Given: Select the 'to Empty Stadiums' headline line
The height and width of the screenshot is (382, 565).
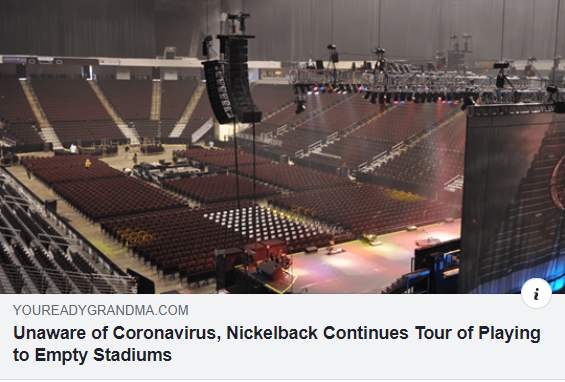Looking at the screenshot, I should pos(92,355).
